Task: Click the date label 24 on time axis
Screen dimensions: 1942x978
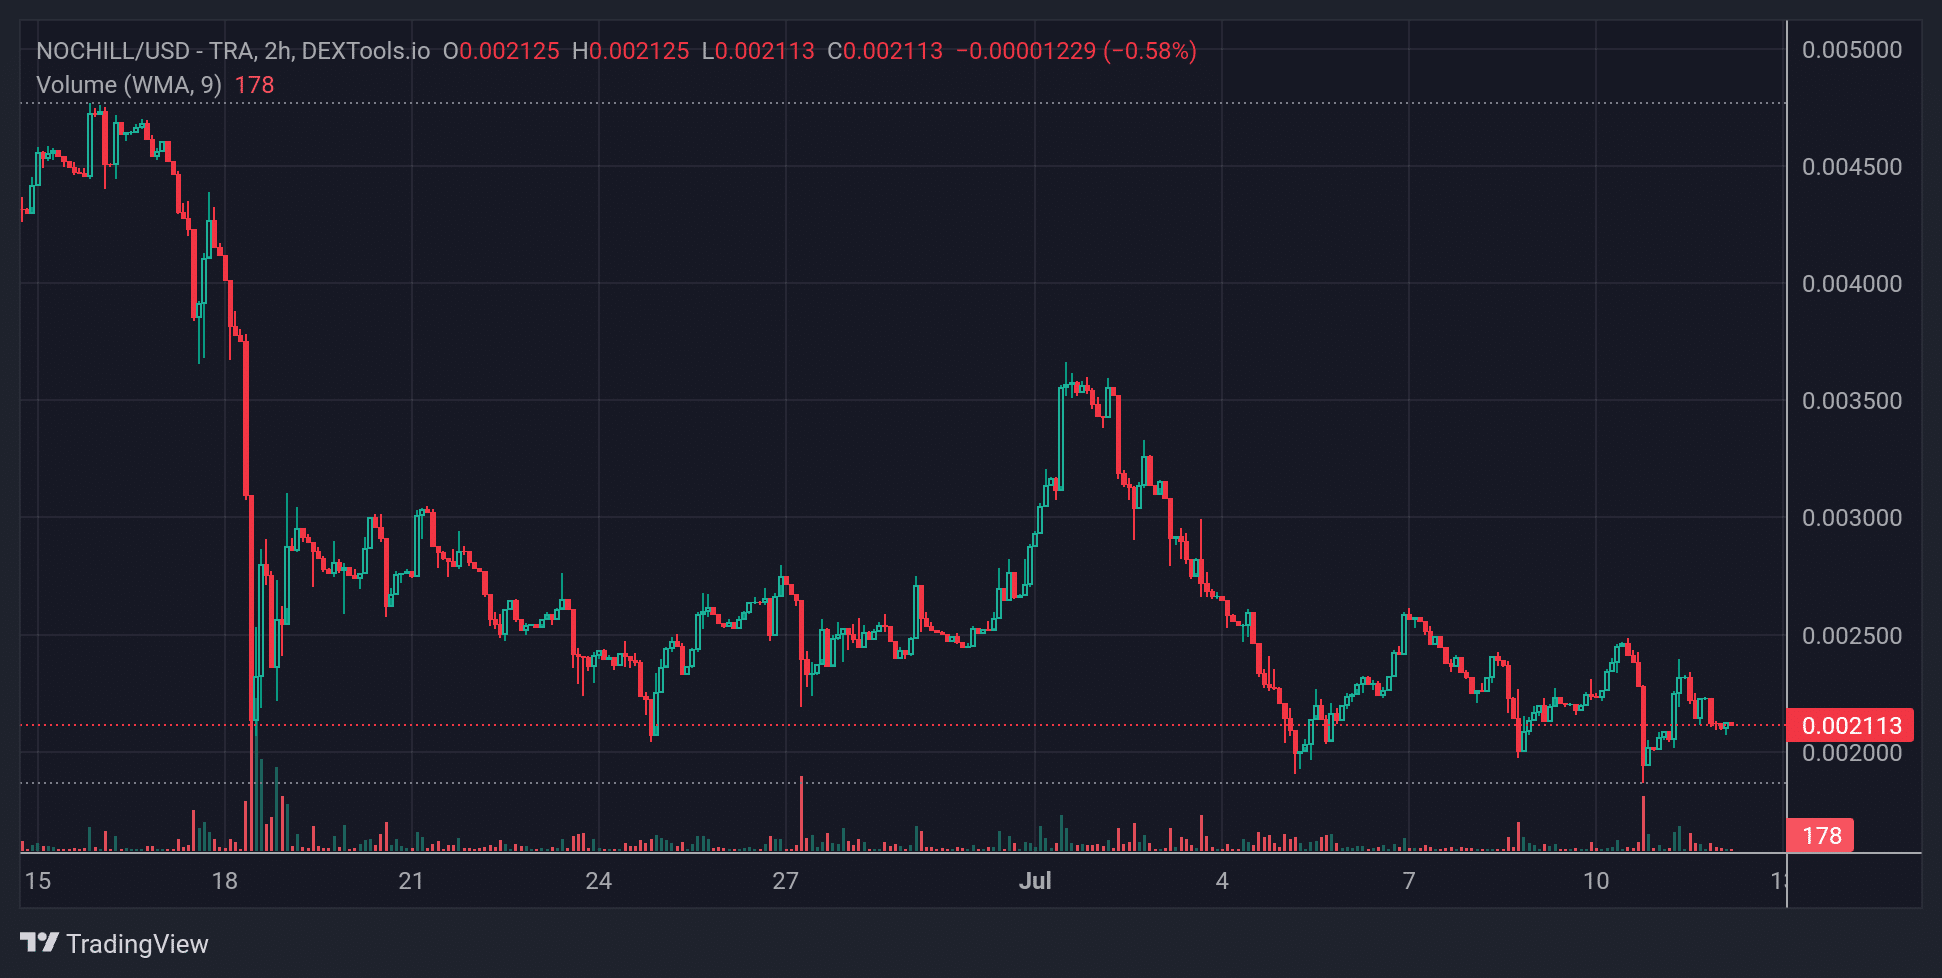Action: pos(599,881)
